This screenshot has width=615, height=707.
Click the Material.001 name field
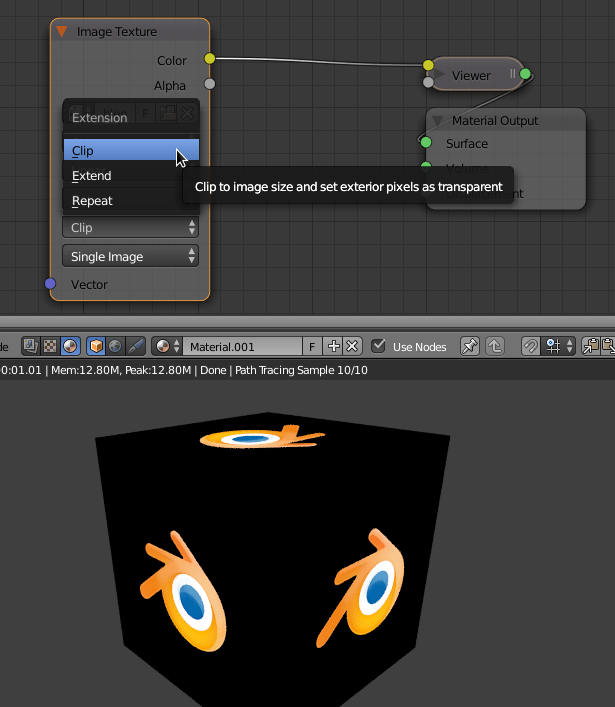tap(243, 346)
